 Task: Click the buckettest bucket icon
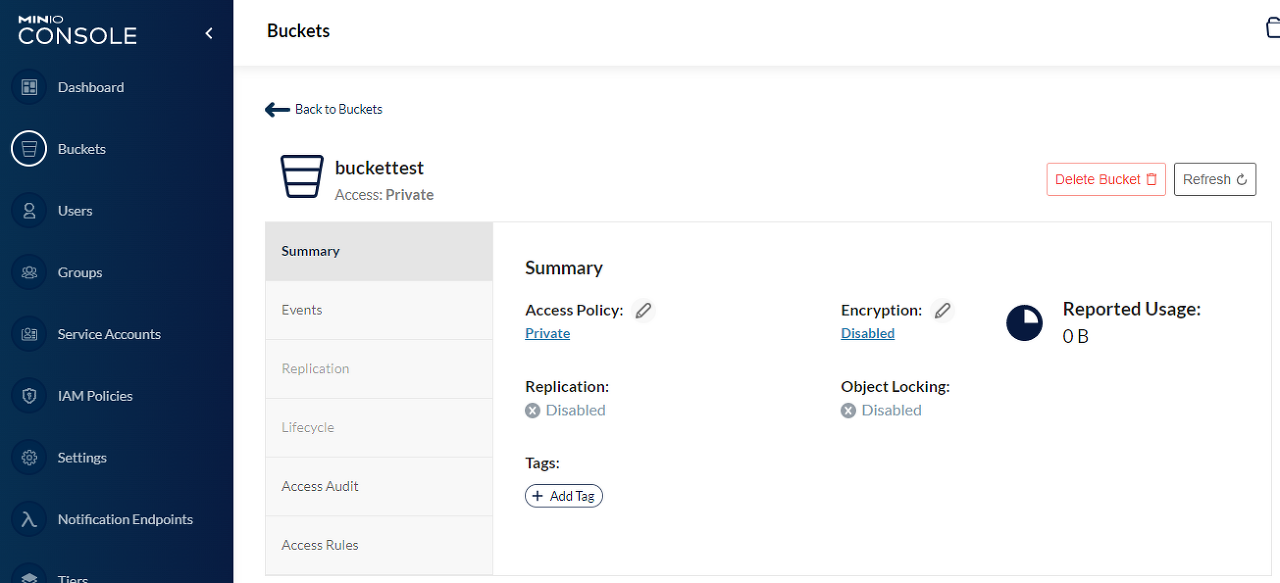[302, 177]
